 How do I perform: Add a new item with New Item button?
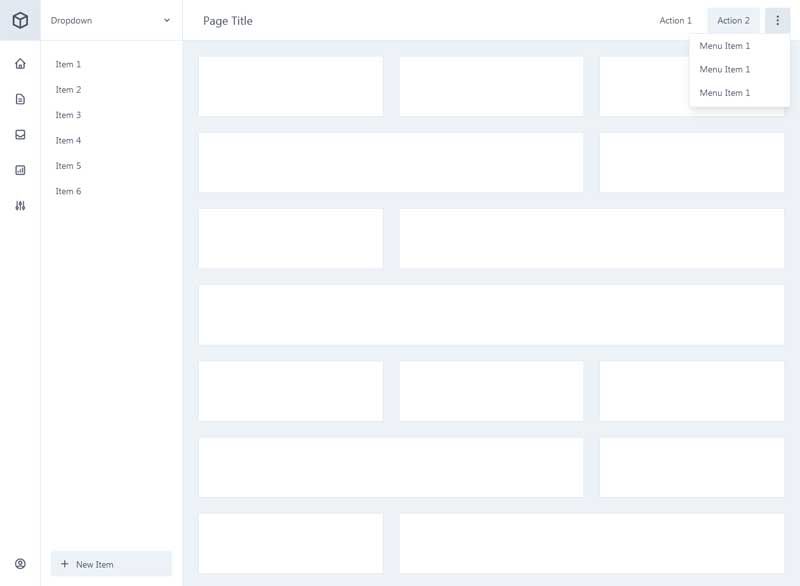coord(111,564)
